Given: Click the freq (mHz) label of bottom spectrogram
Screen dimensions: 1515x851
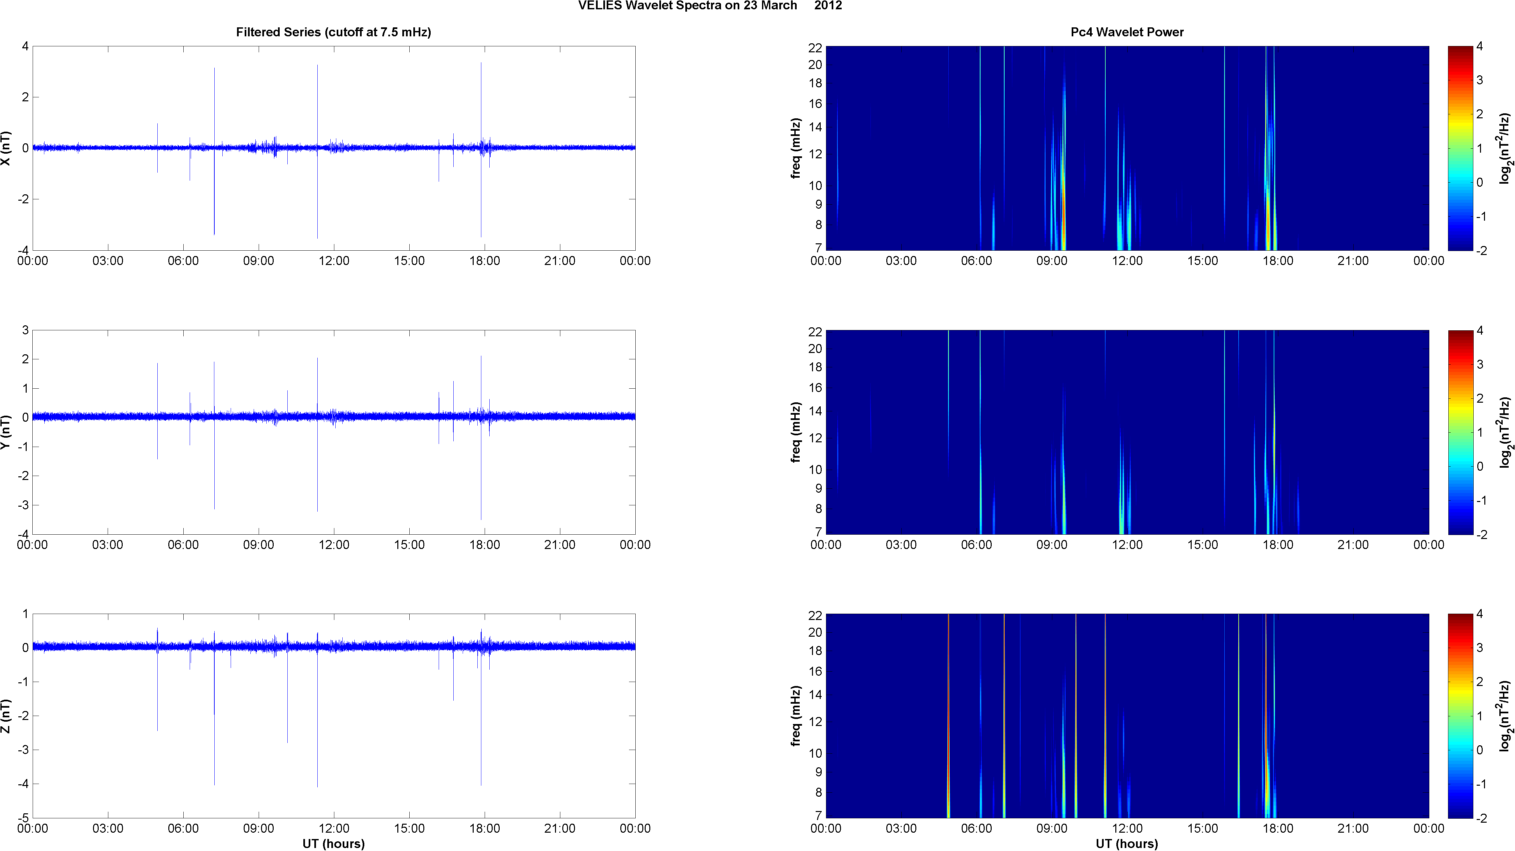Looking at the screenshot, I should (796, 716).
